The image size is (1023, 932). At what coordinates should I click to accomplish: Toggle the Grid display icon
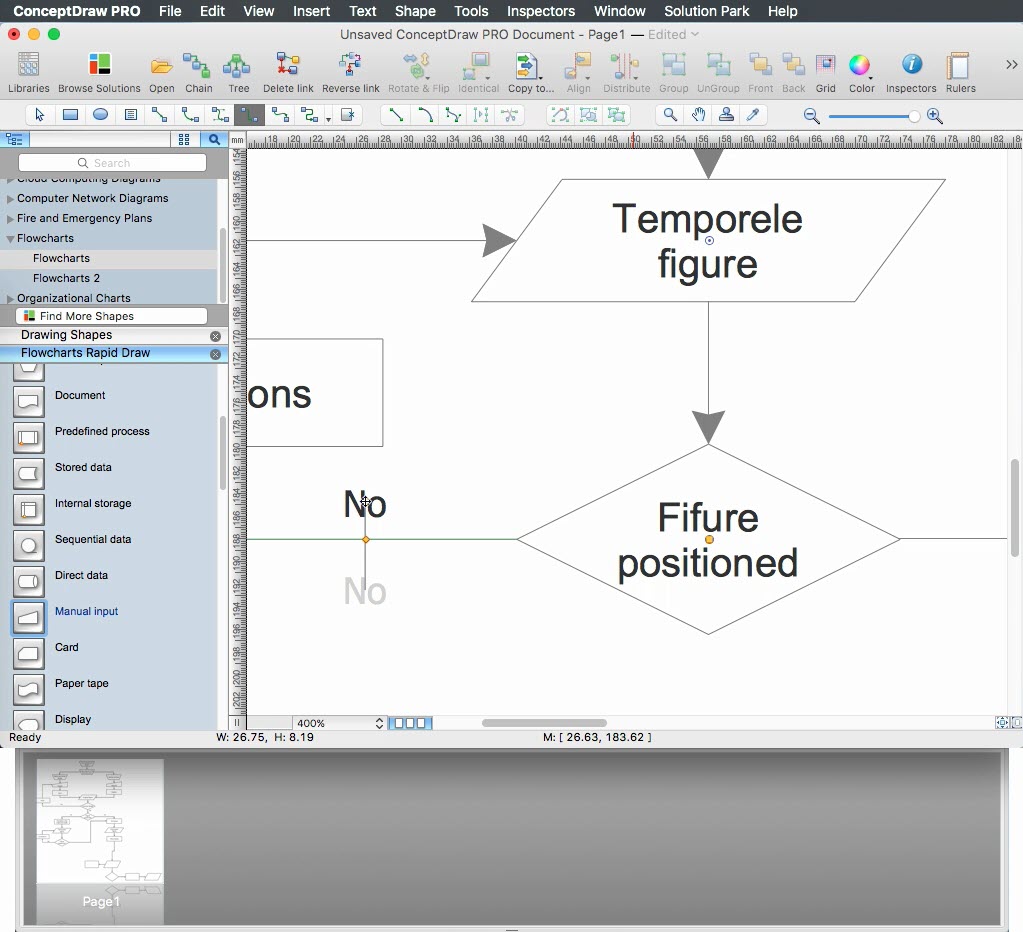825,65
